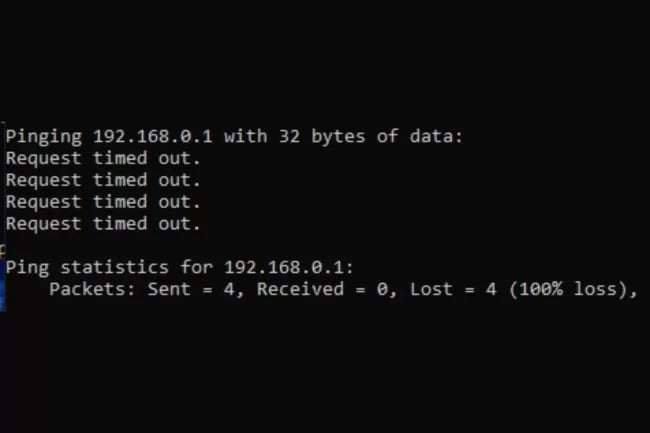Click the blue strip at the window's left edge
The height and width of the screenshot is (433, 650).
2,285
